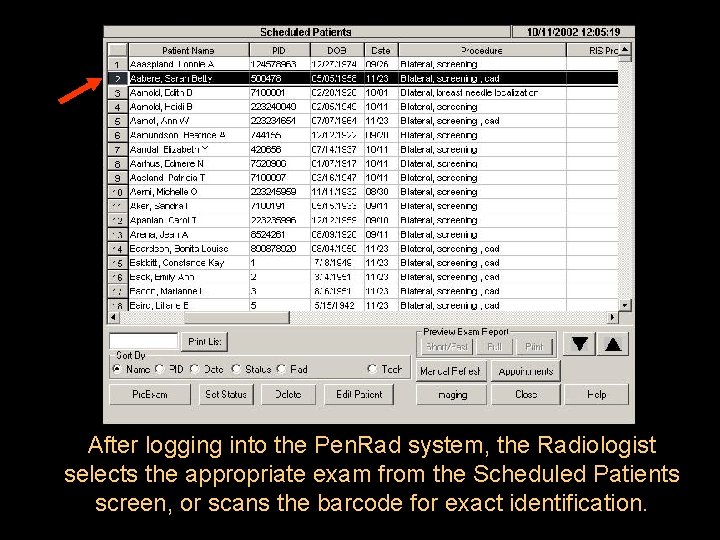This screenshot has width=720, height=540.
Task: Click the horizontal scrollbar left arrow
Action: click(x=113, y=317)
